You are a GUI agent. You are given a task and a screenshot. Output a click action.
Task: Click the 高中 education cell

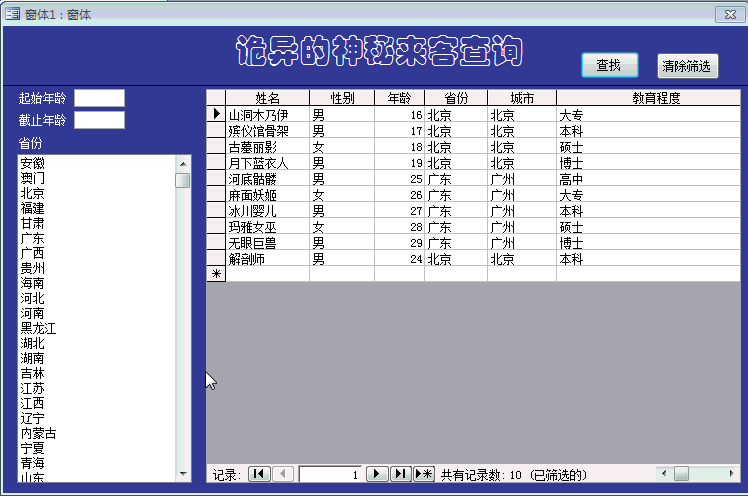[649, 179]
